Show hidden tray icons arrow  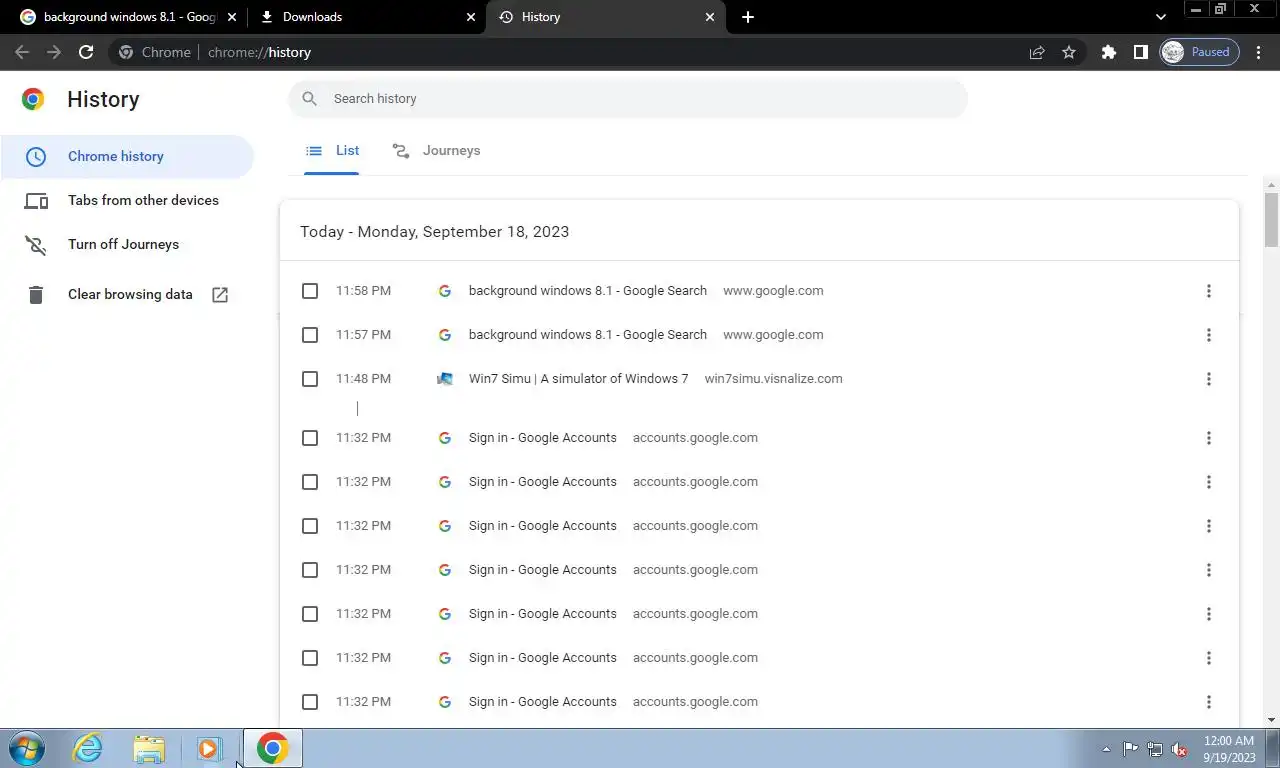1106,749
